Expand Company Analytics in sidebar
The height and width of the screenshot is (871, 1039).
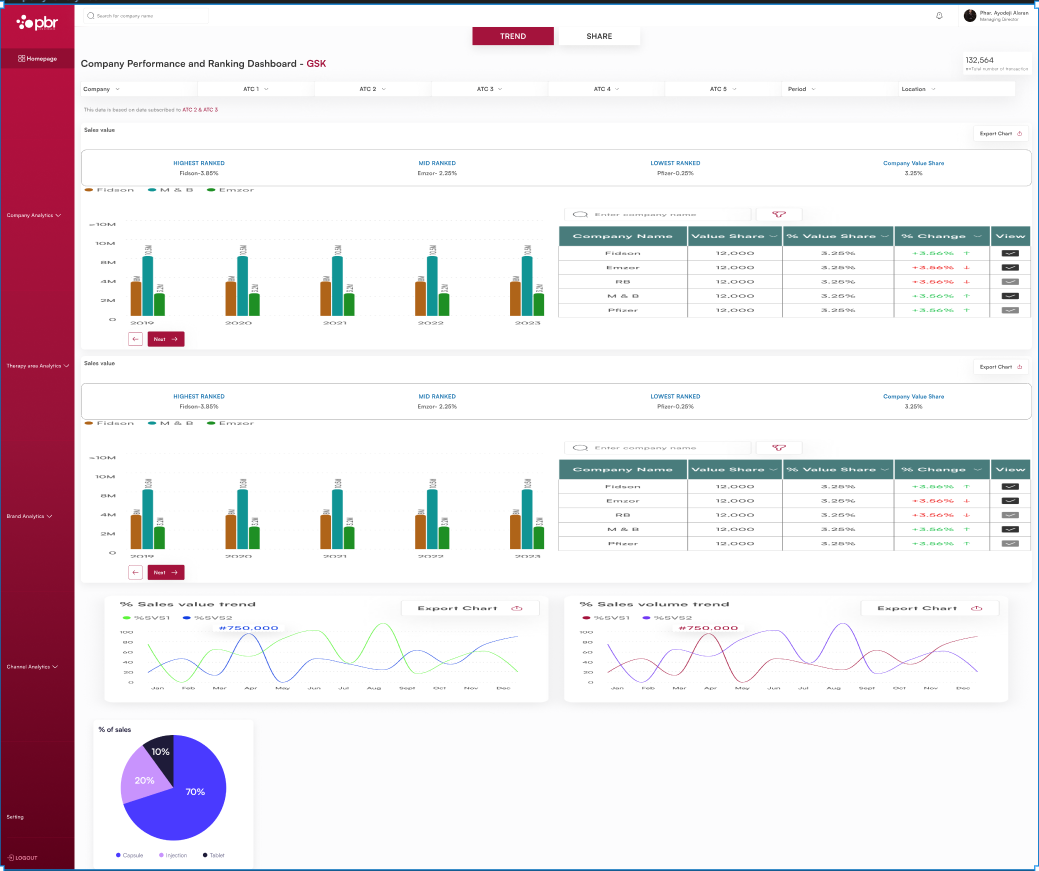coord(34,215)
